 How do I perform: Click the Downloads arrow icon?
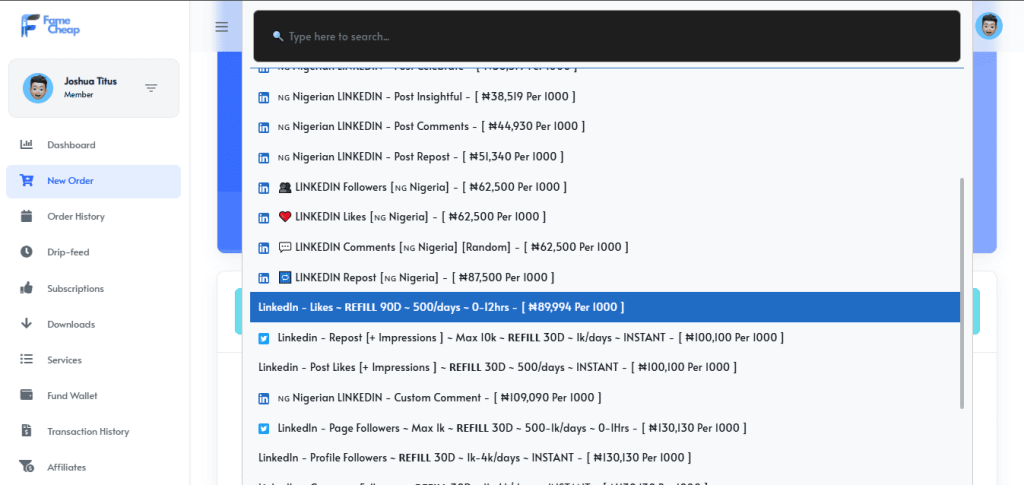(x=27, y=324)
